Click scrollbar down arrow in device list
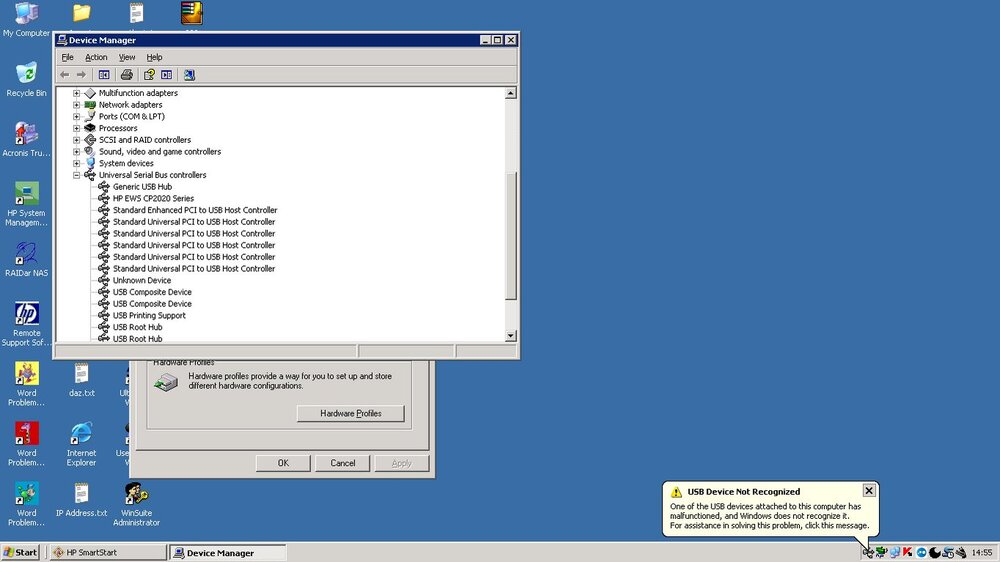 pyautogui.click(x=510, y=336)
